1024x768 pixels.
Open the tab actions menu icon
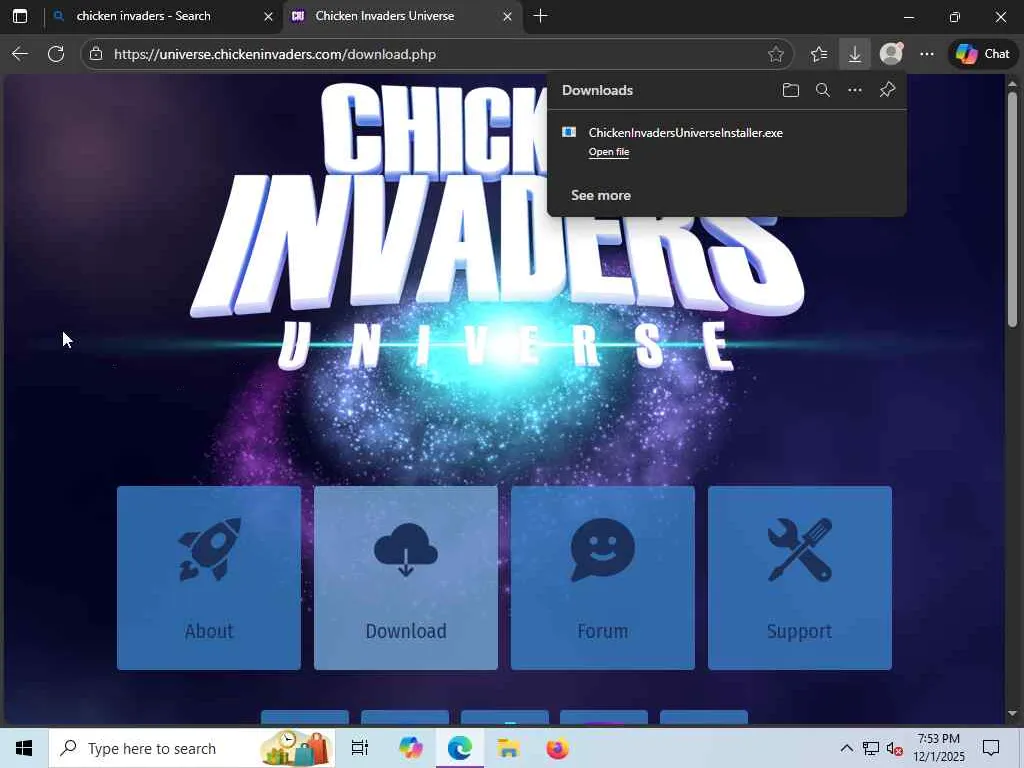pyautogui.click(x=20, y=16)
